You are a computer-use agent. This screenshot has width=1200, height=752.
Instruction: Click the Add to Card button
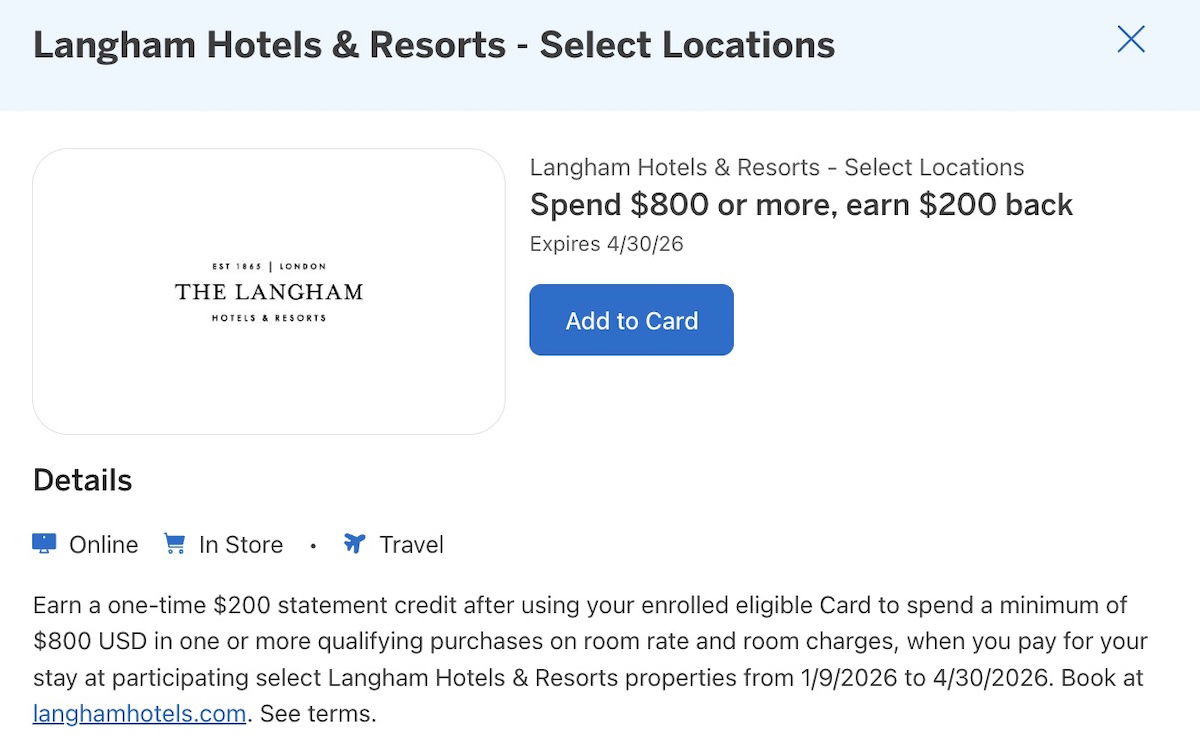(631, 320)
